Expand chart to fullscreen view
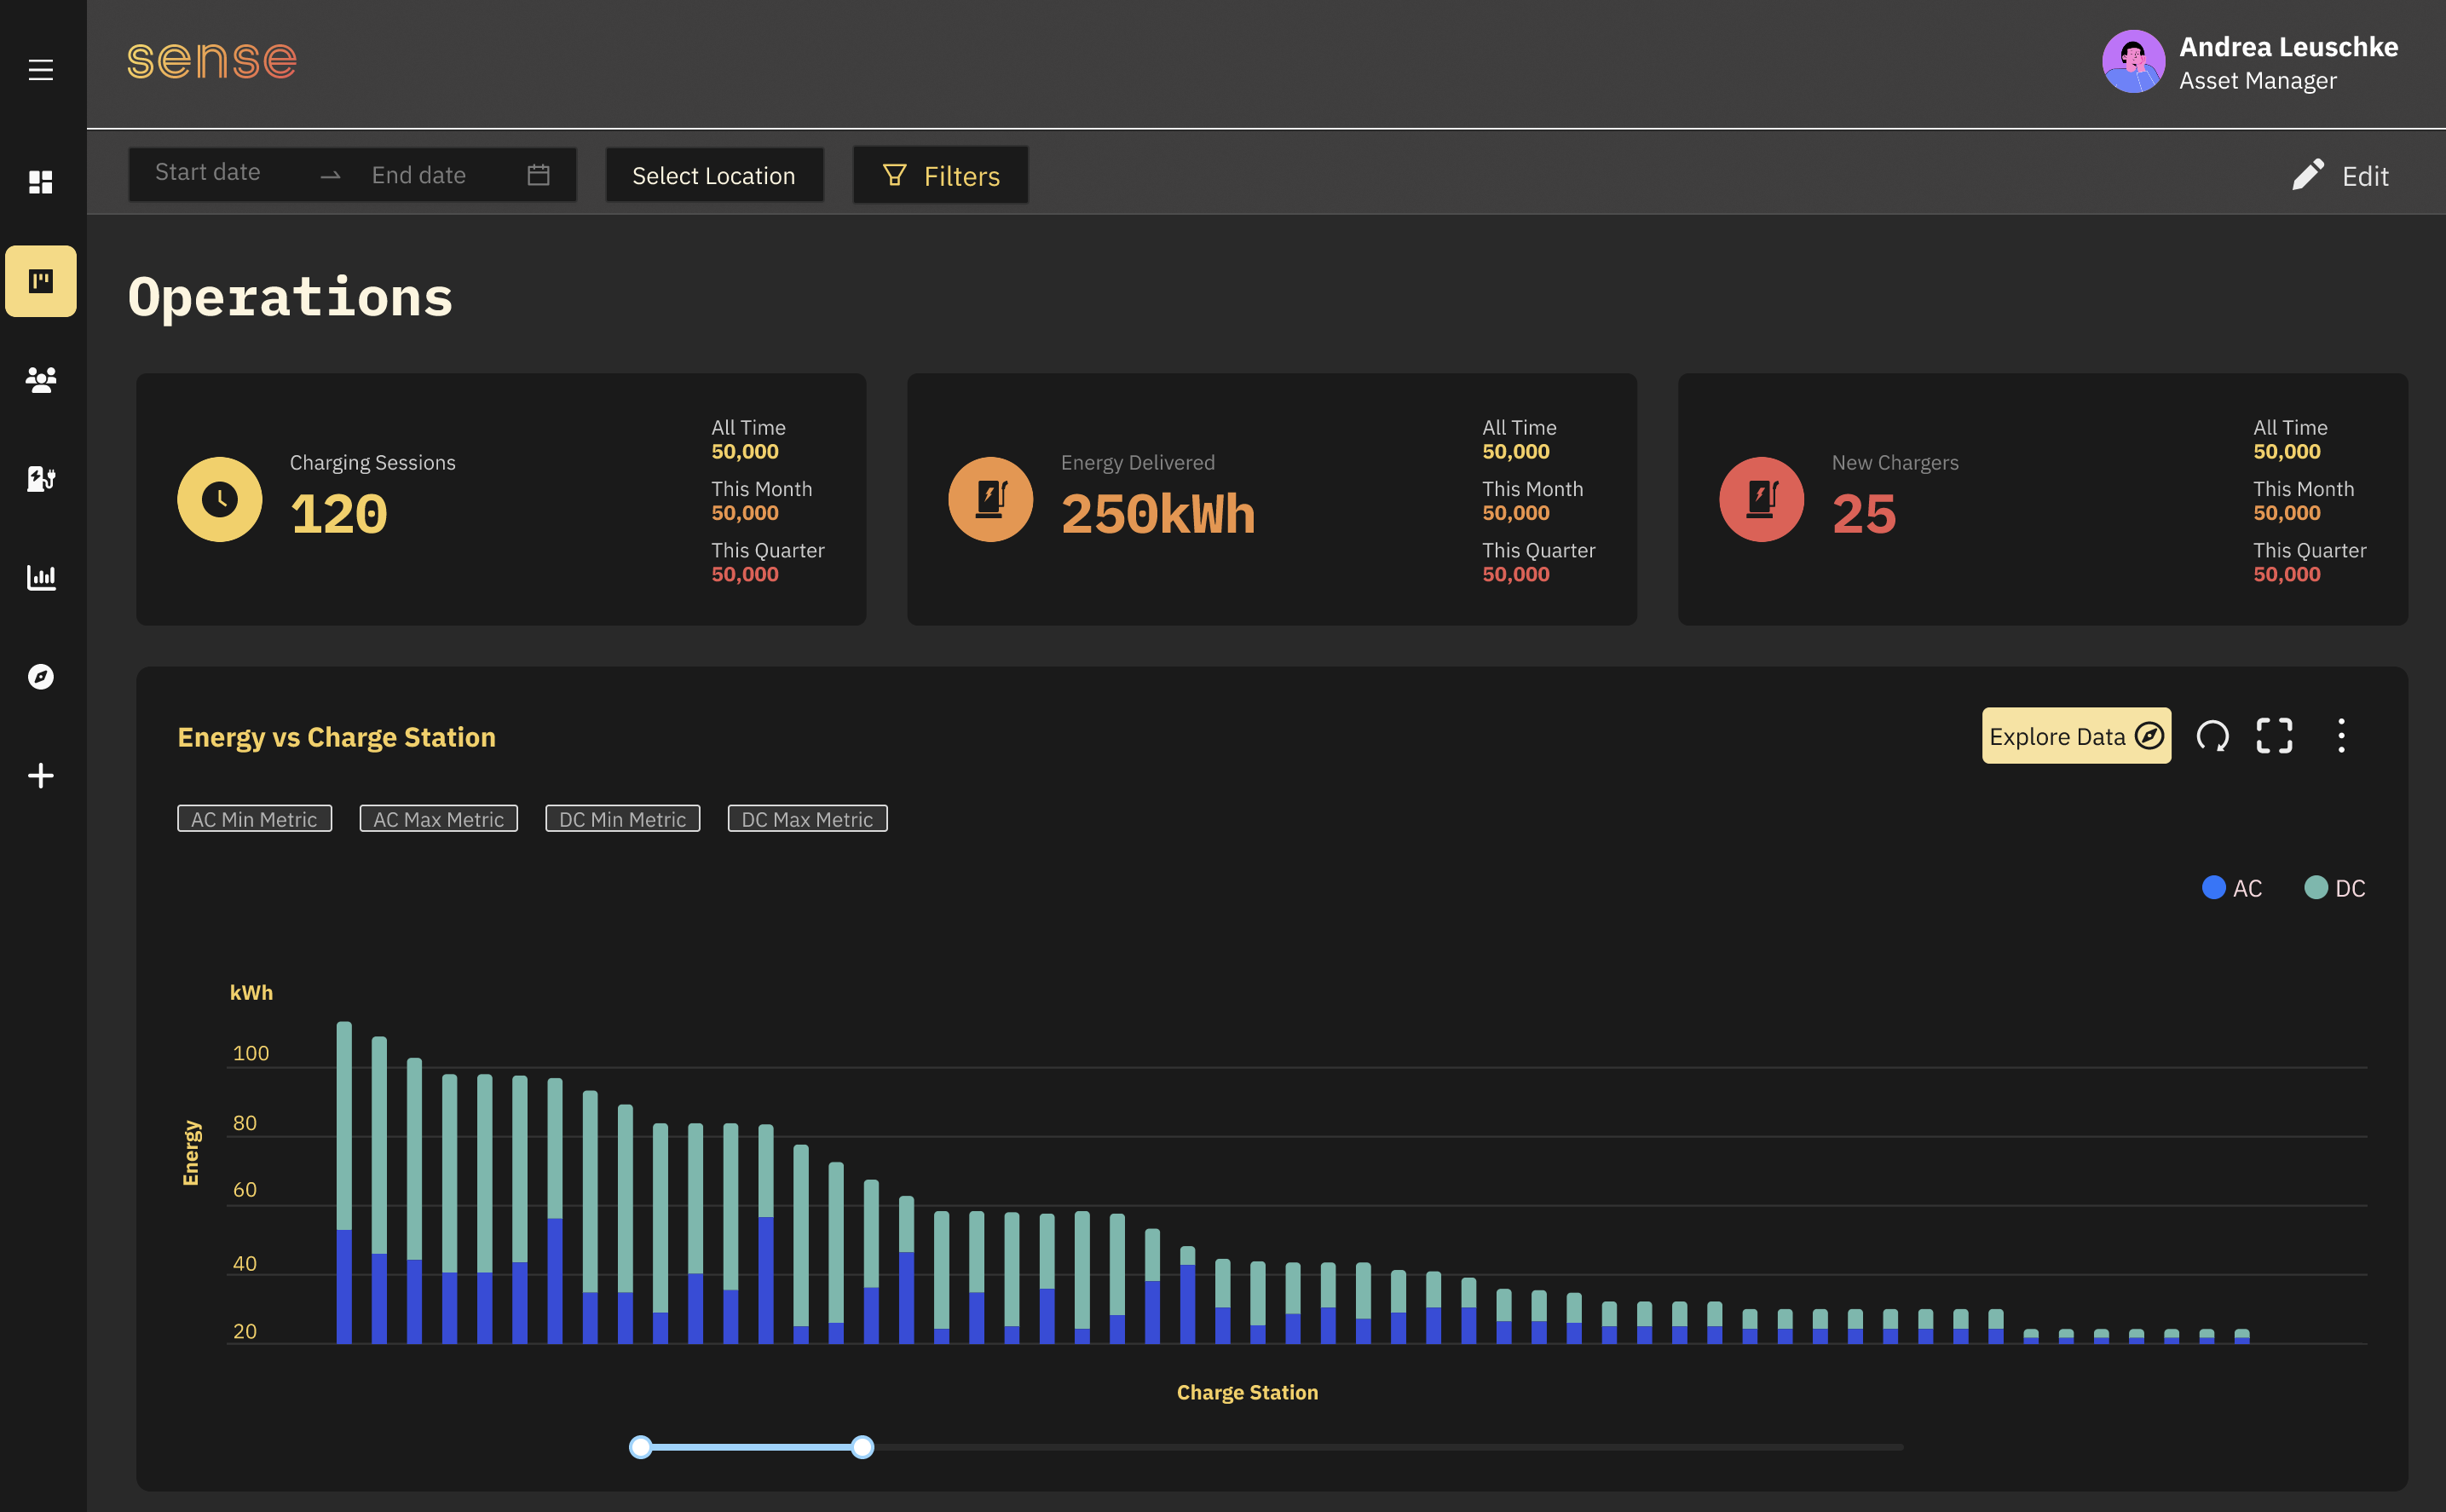The image size is (2446, 1512). [2274, 736]
